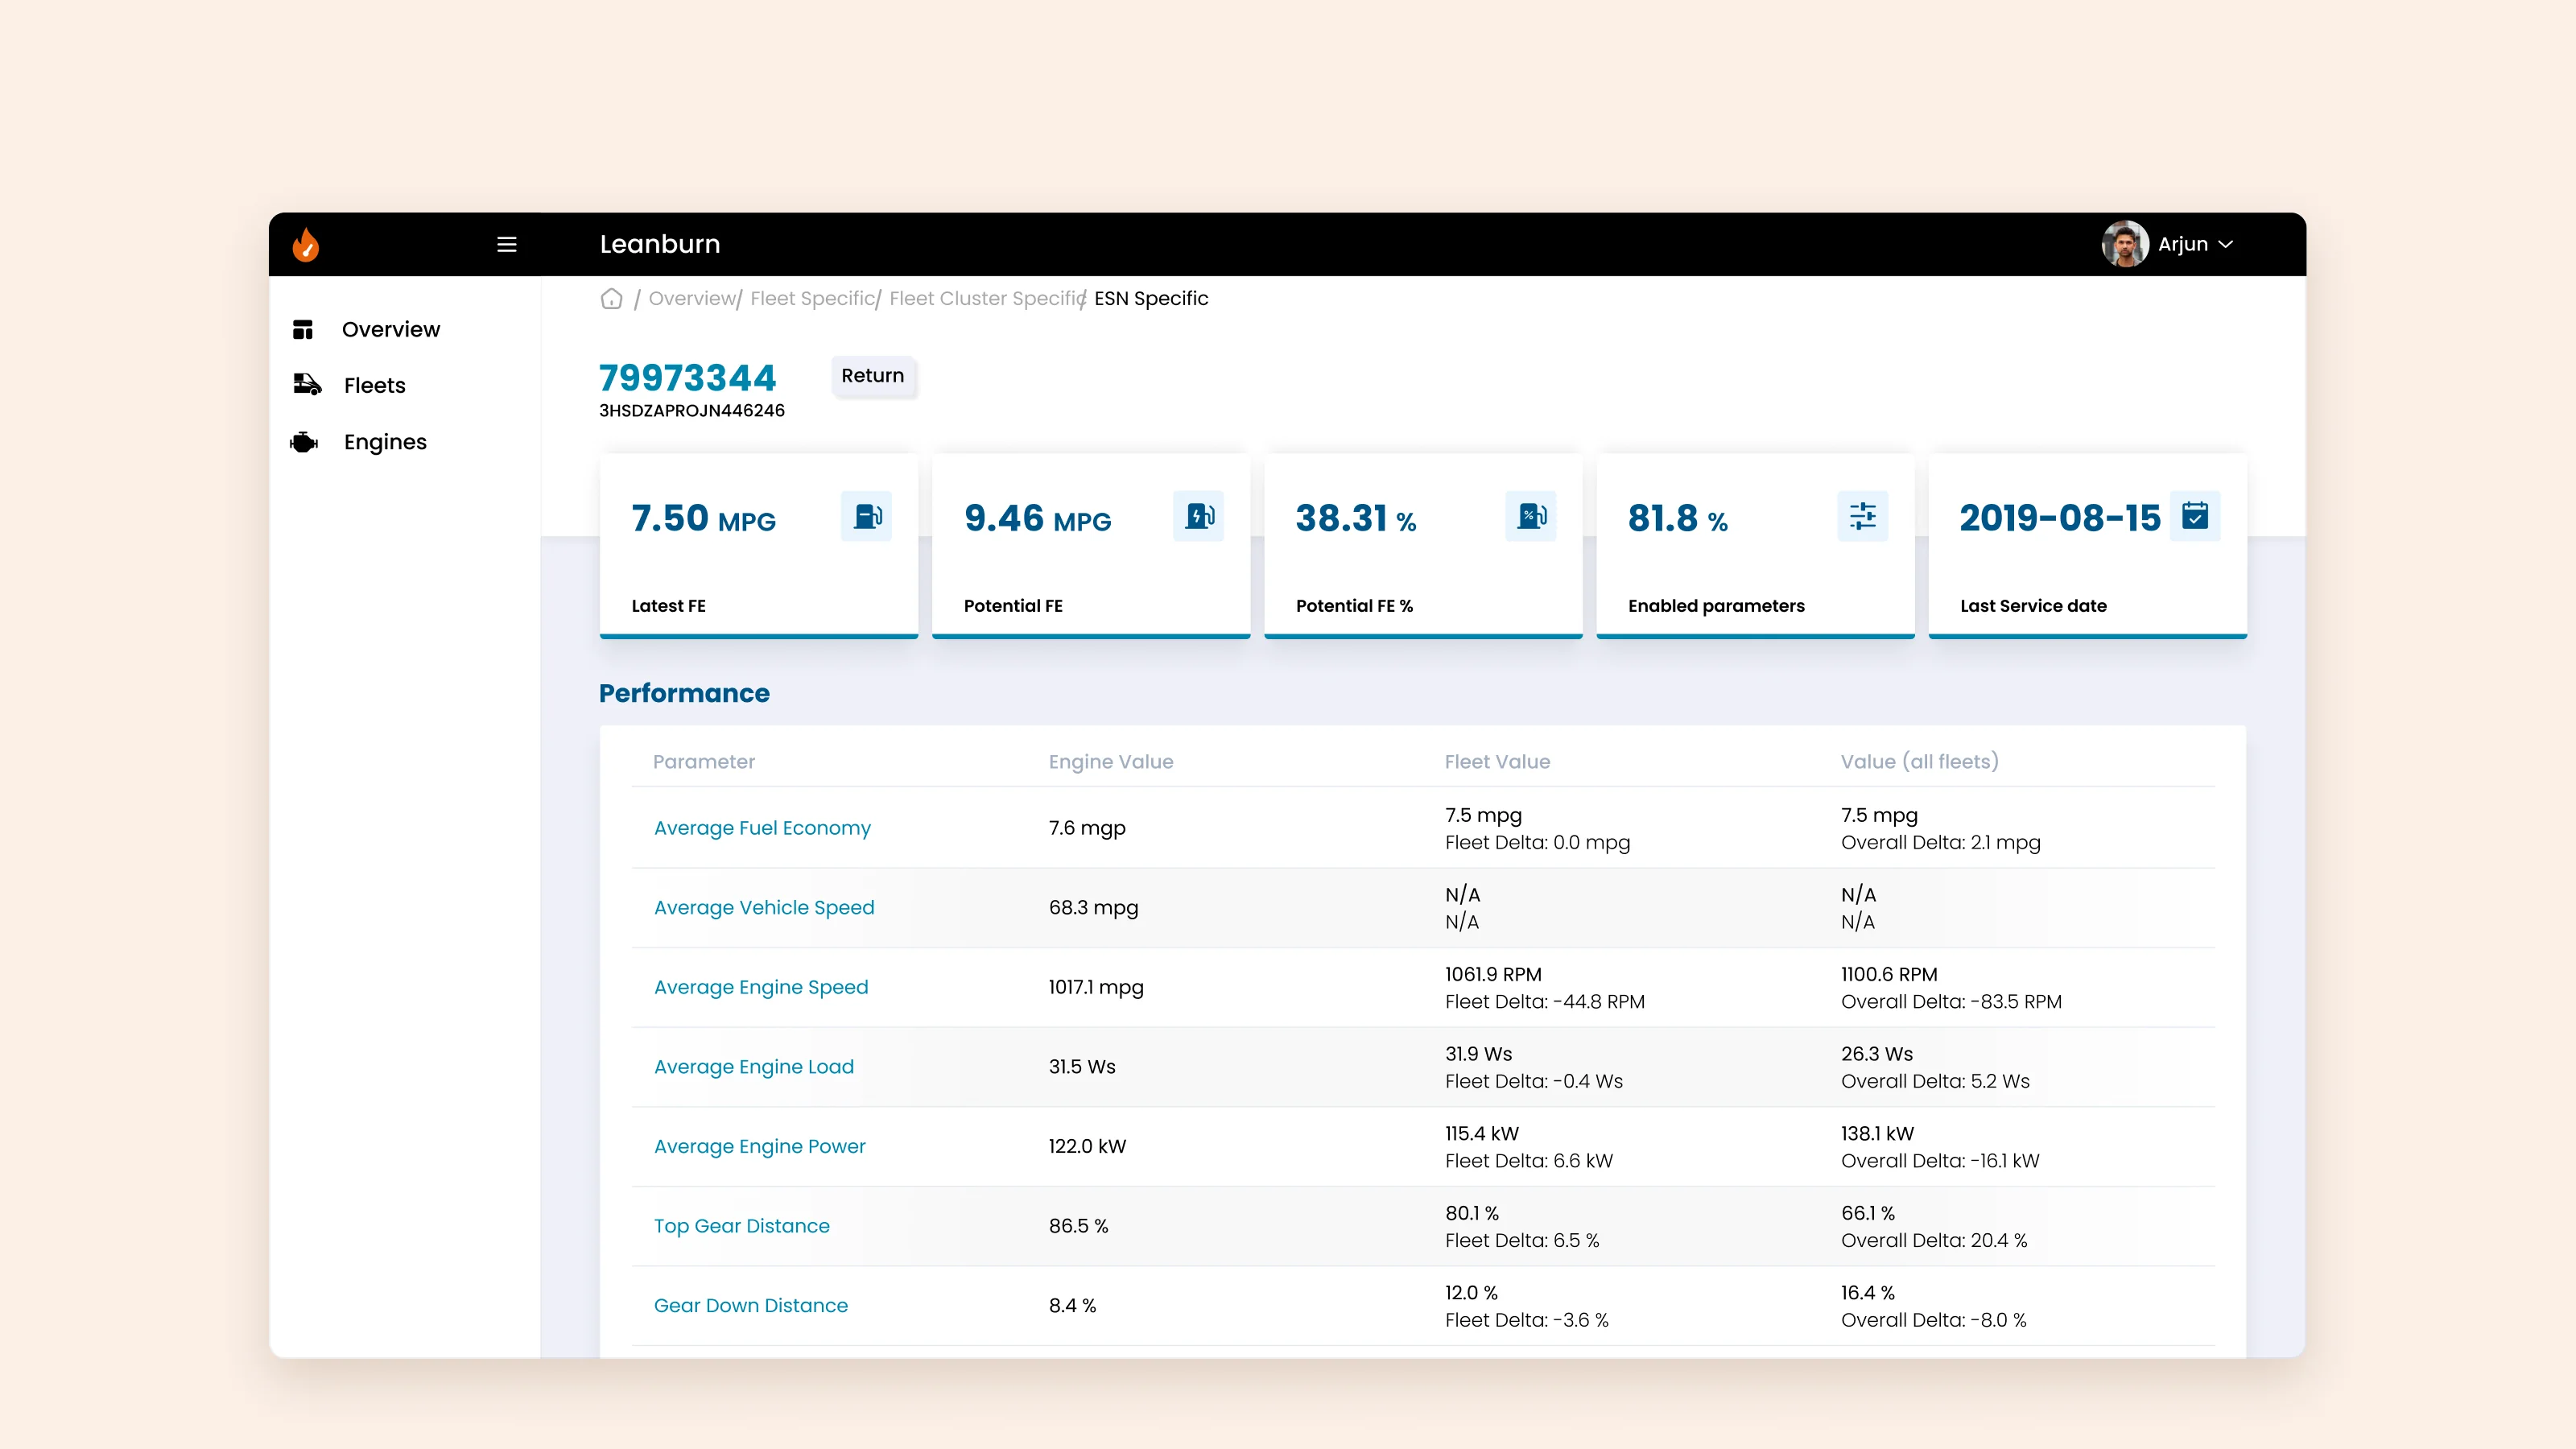This screenshot has height=1449, width=2576.
Task: Select the 7.50 MPG Latest FE card
Action: point(759,545)
